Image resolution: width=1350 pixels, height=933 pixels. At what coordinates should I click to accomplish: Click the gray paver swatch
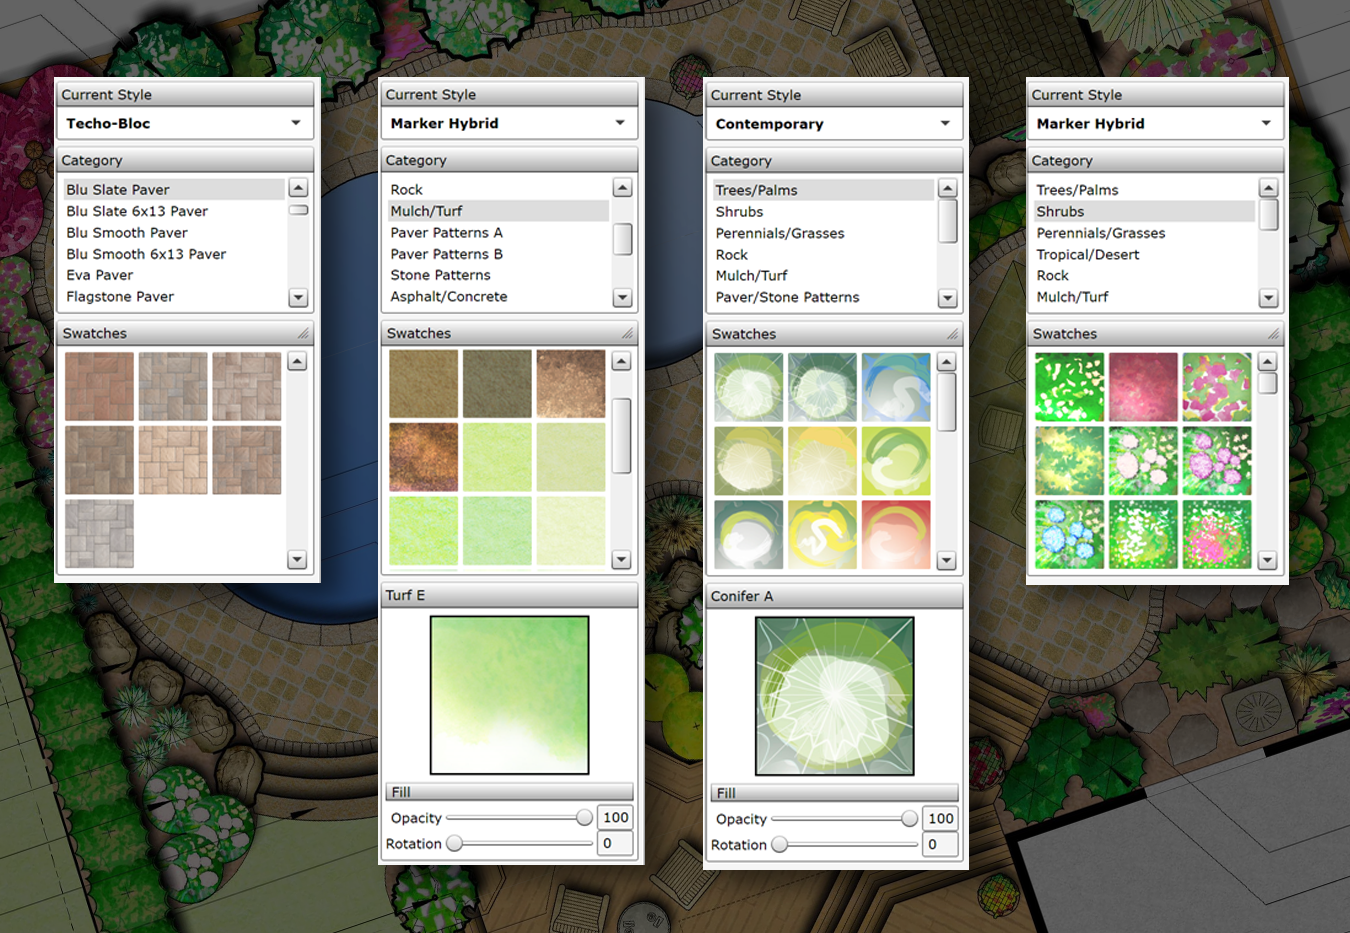pos(99,534)
